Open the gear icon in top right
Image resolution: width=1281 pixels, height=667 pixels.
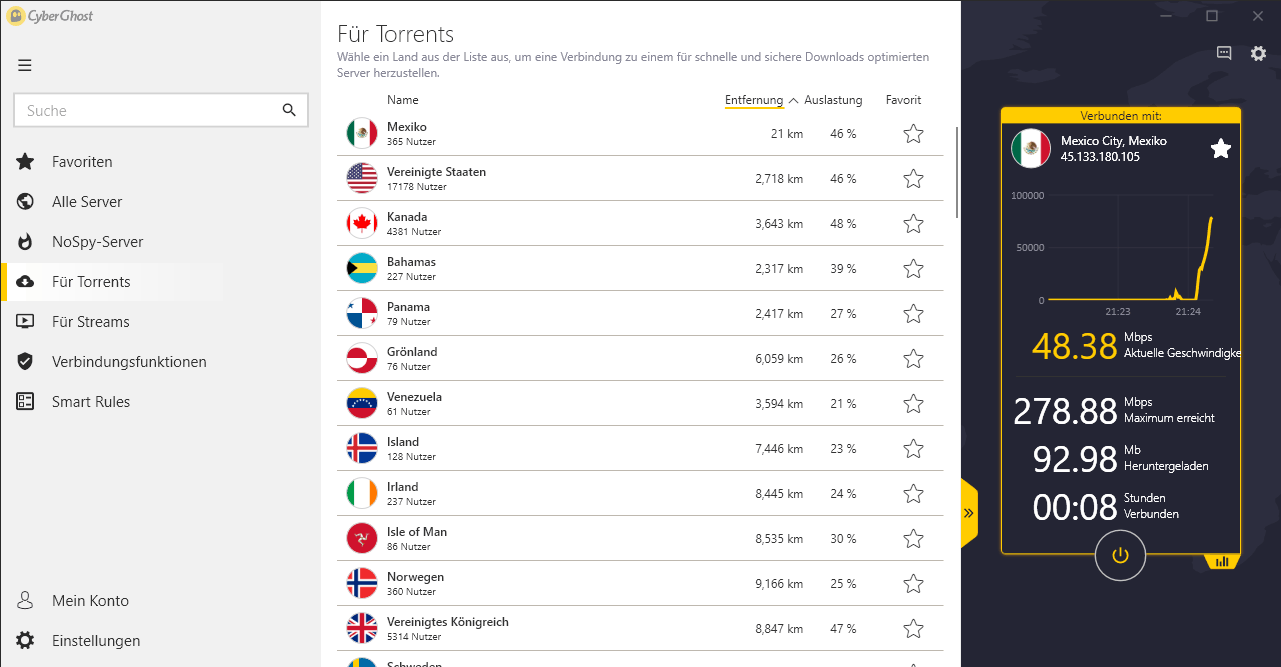coord(1259,53)
